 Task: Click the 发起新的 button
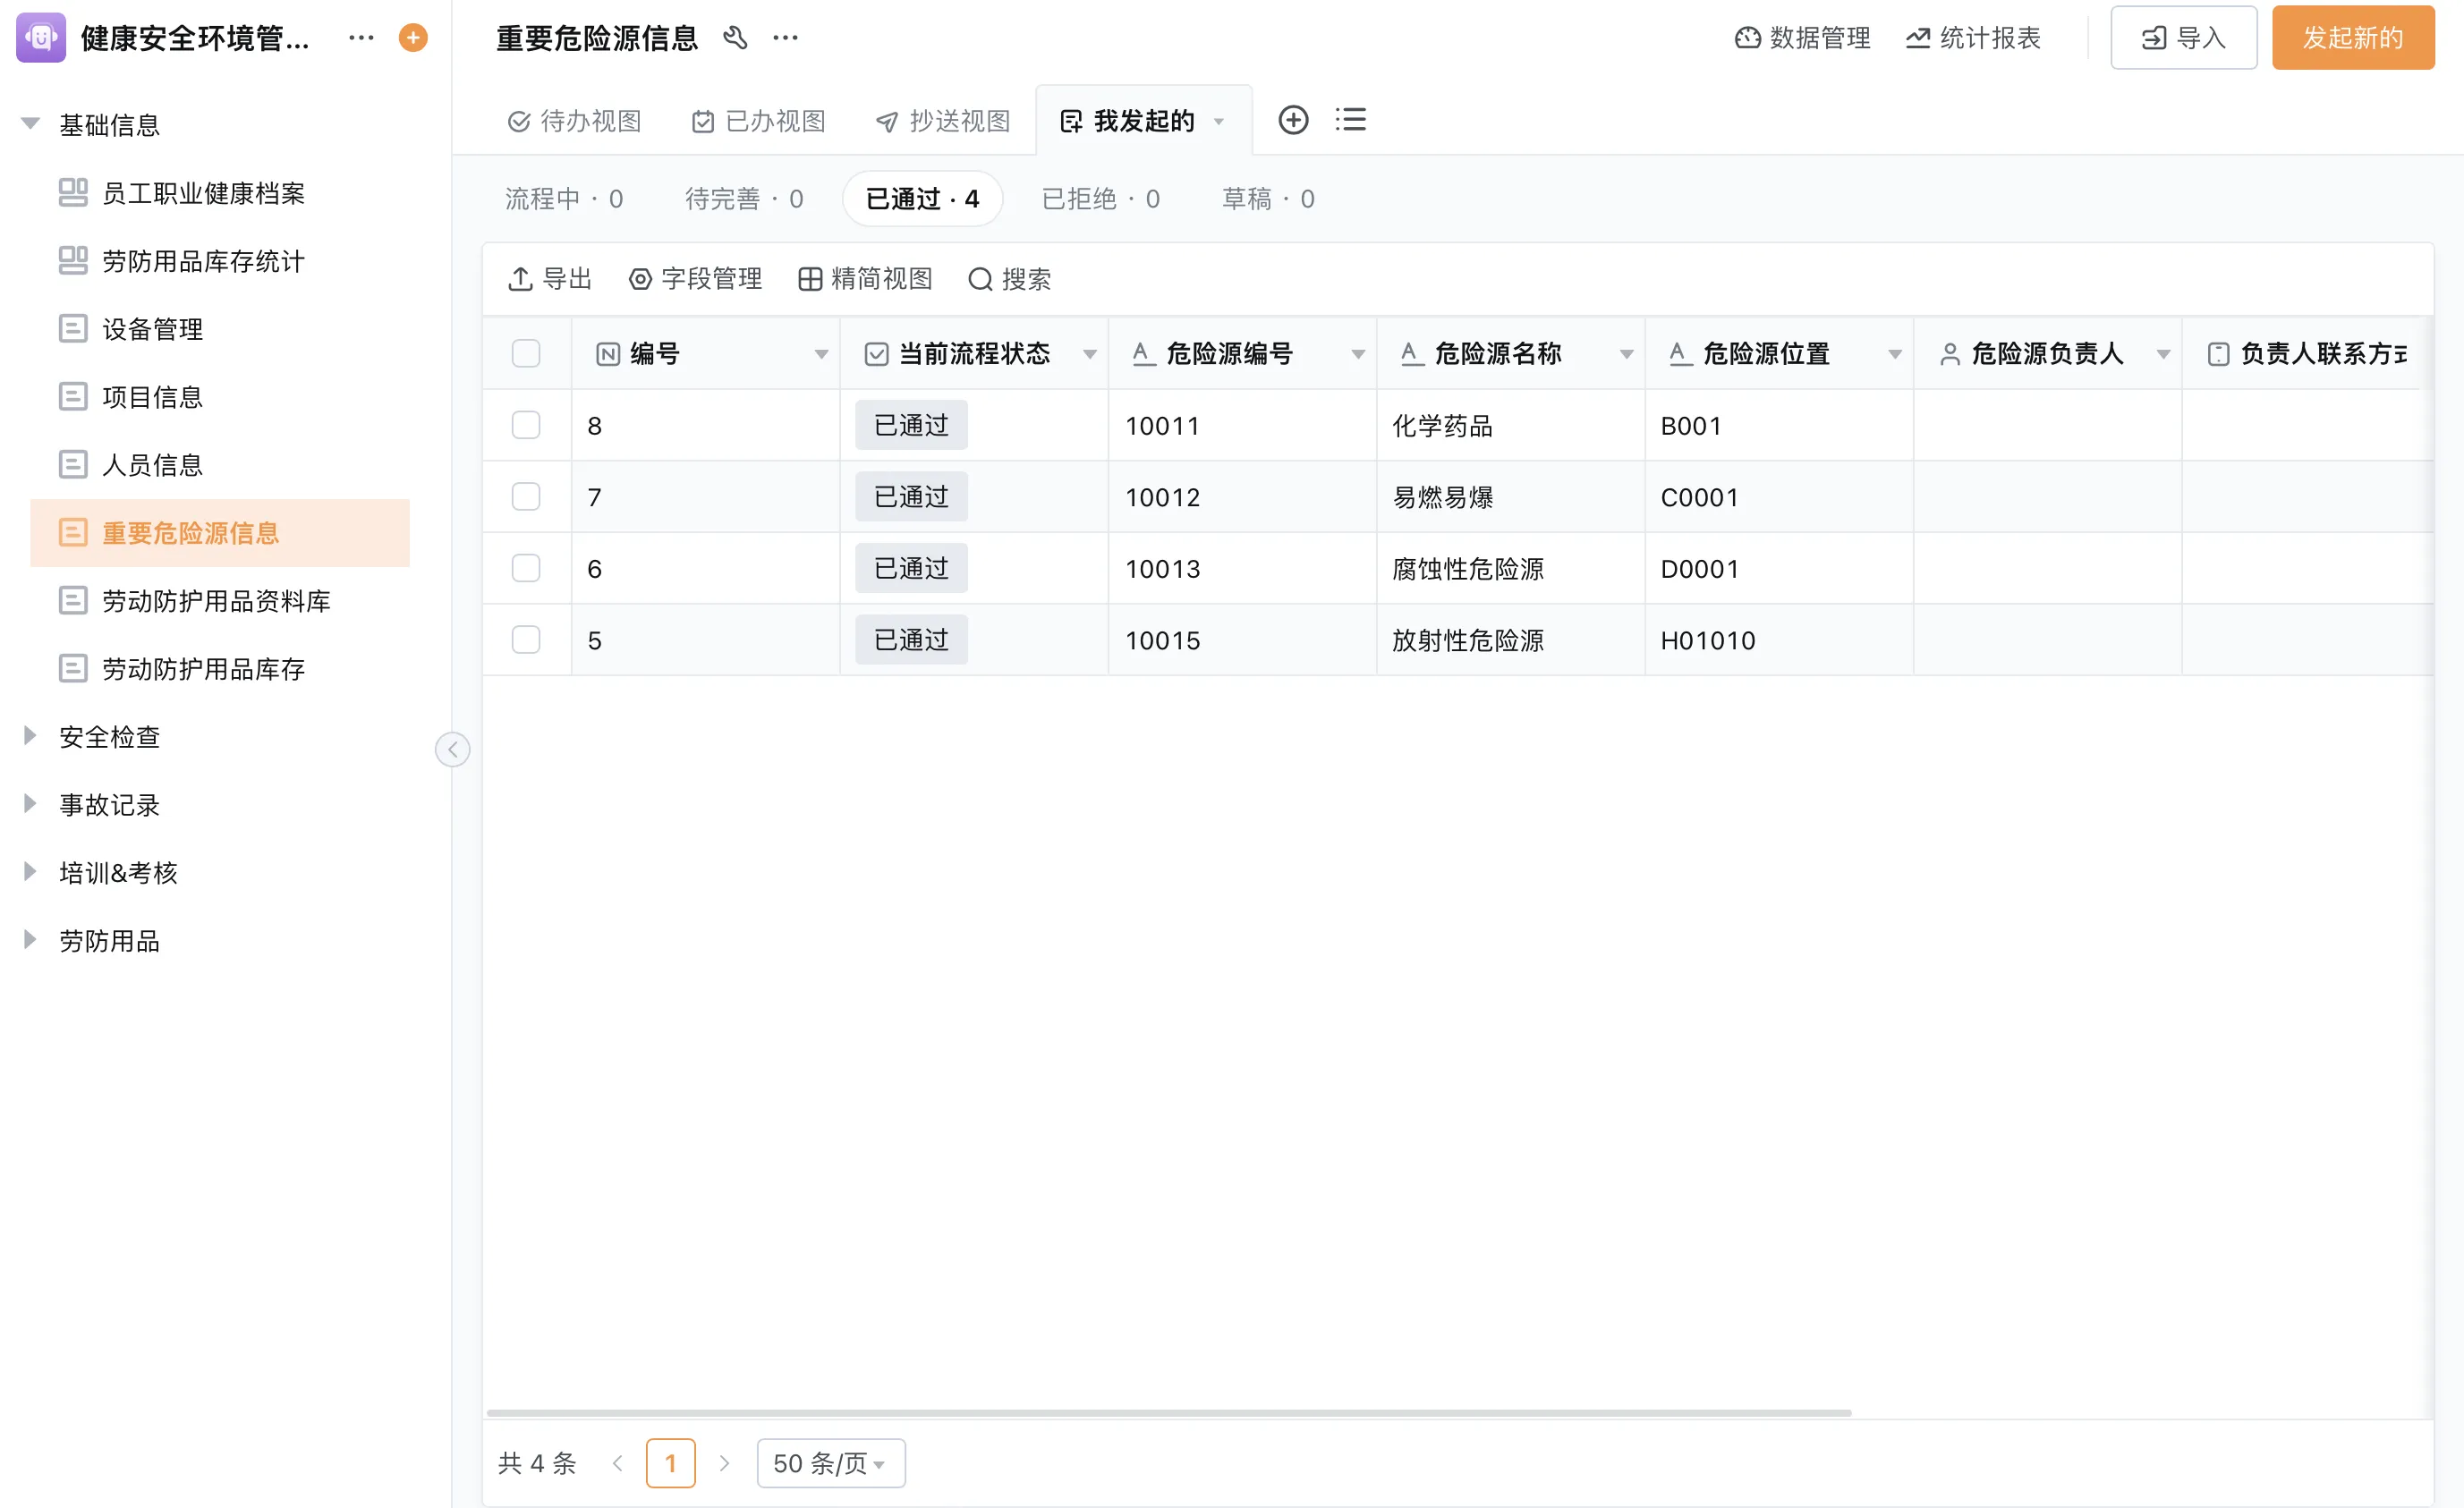2352,38
